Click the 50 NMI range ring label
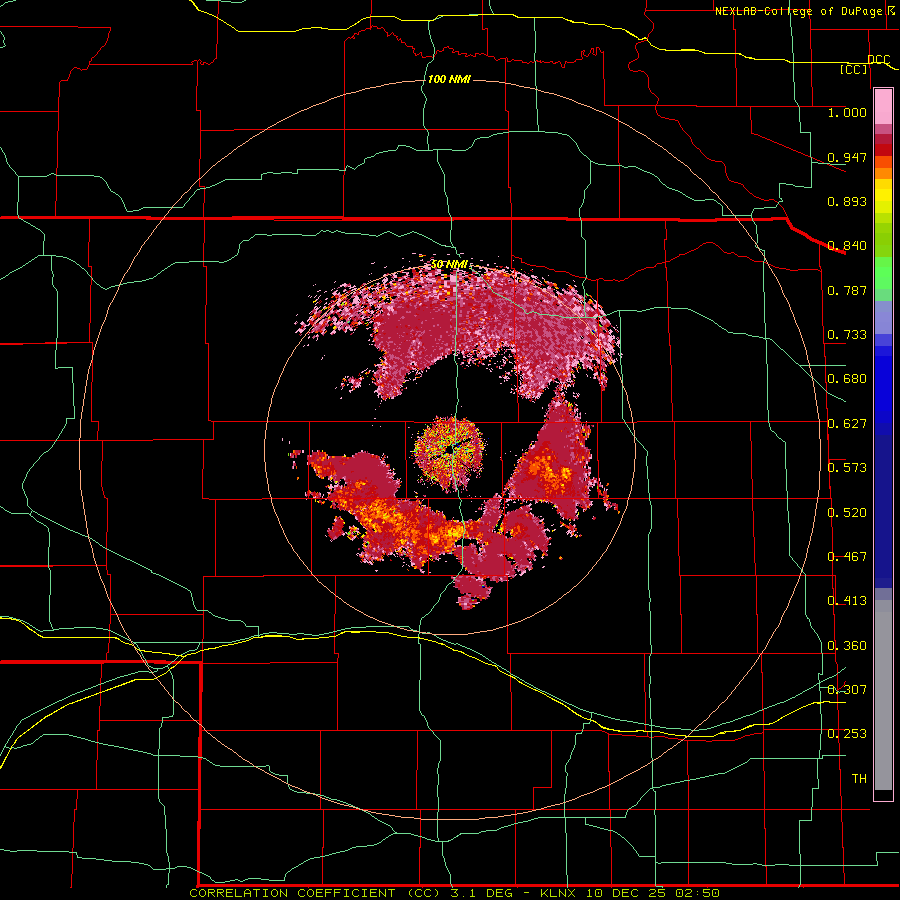900x900 pixels. tap(449, 264)
